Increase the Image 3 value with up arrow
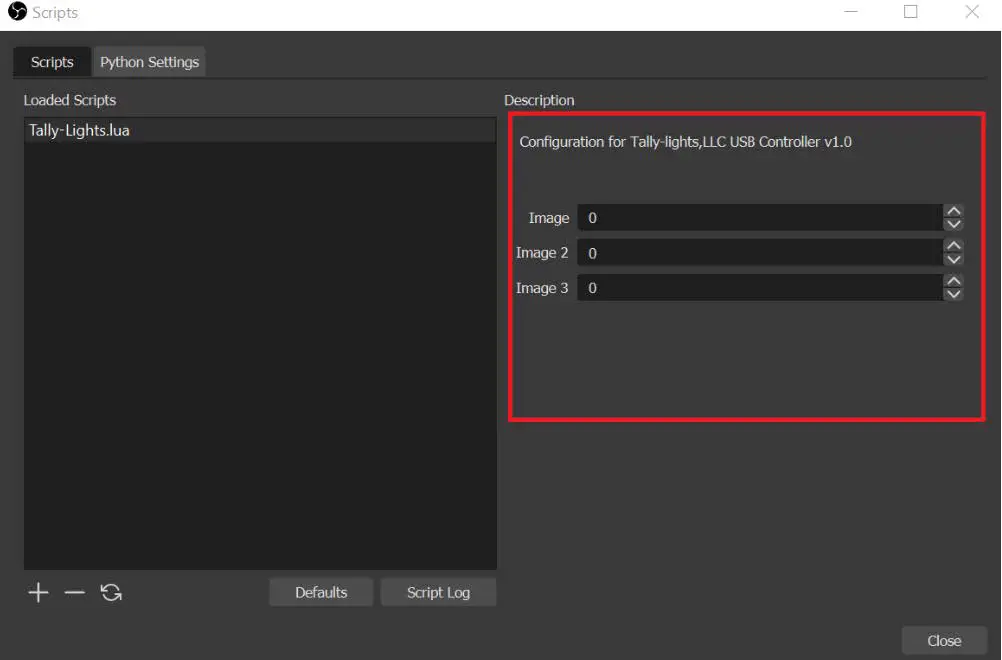The width and height of the screenshot is (1002, 660). (953, 281)
